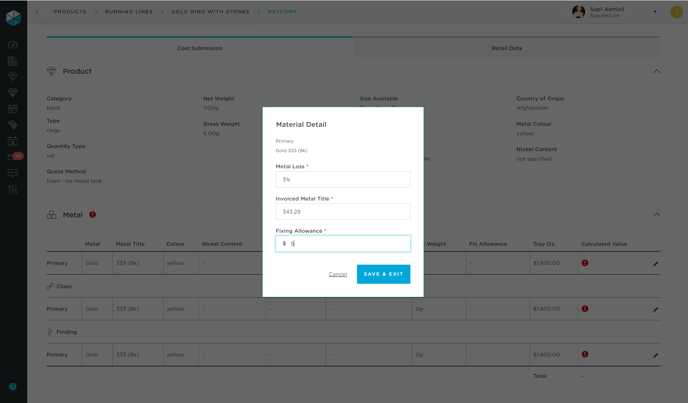Open the chat message icon in the sidebar
This screenshot has width=688, height=403.
click(x=13, y=173)
